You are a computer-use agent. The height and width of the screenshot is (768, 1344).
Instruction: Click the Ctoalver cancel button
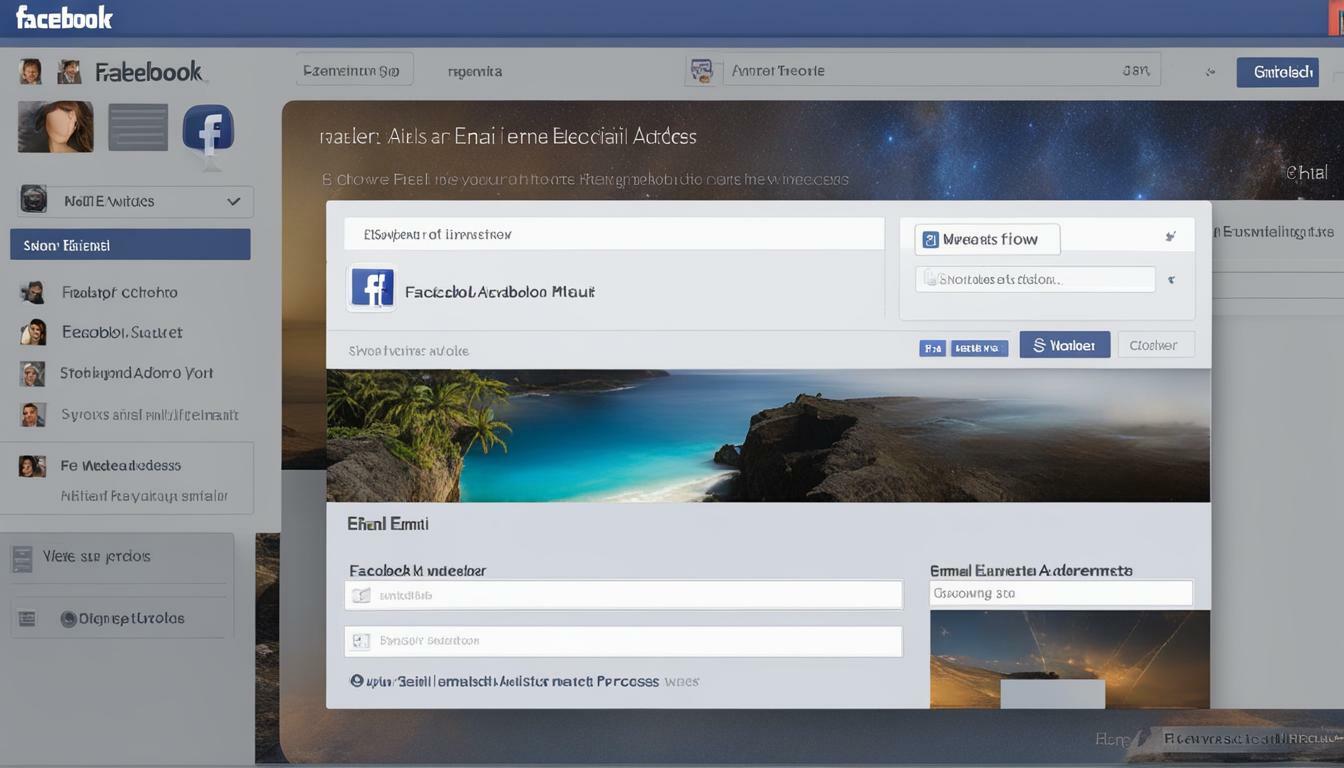pos(1155,345)
